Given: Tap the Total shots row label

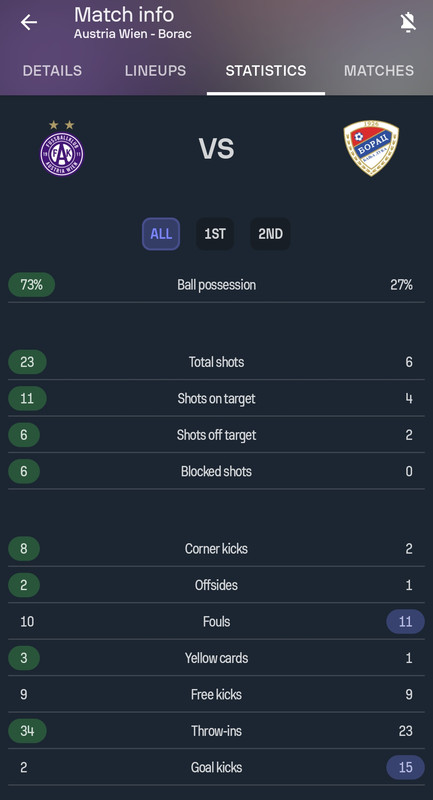Looking at the screenshot, I should (216, 362).
